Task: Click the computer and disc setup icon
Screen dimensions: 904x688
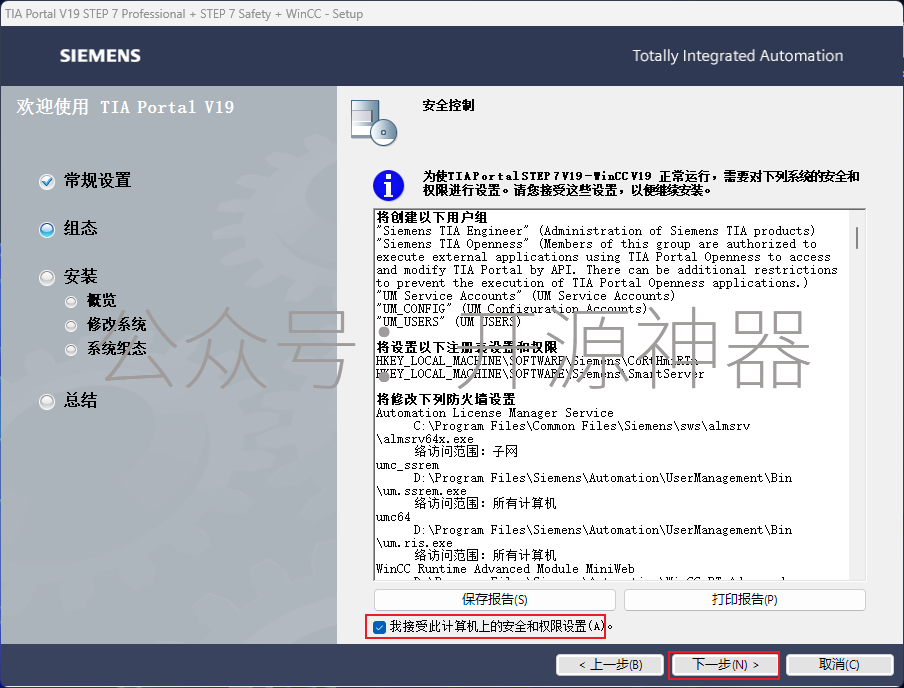Action: (x=374, y=123)
